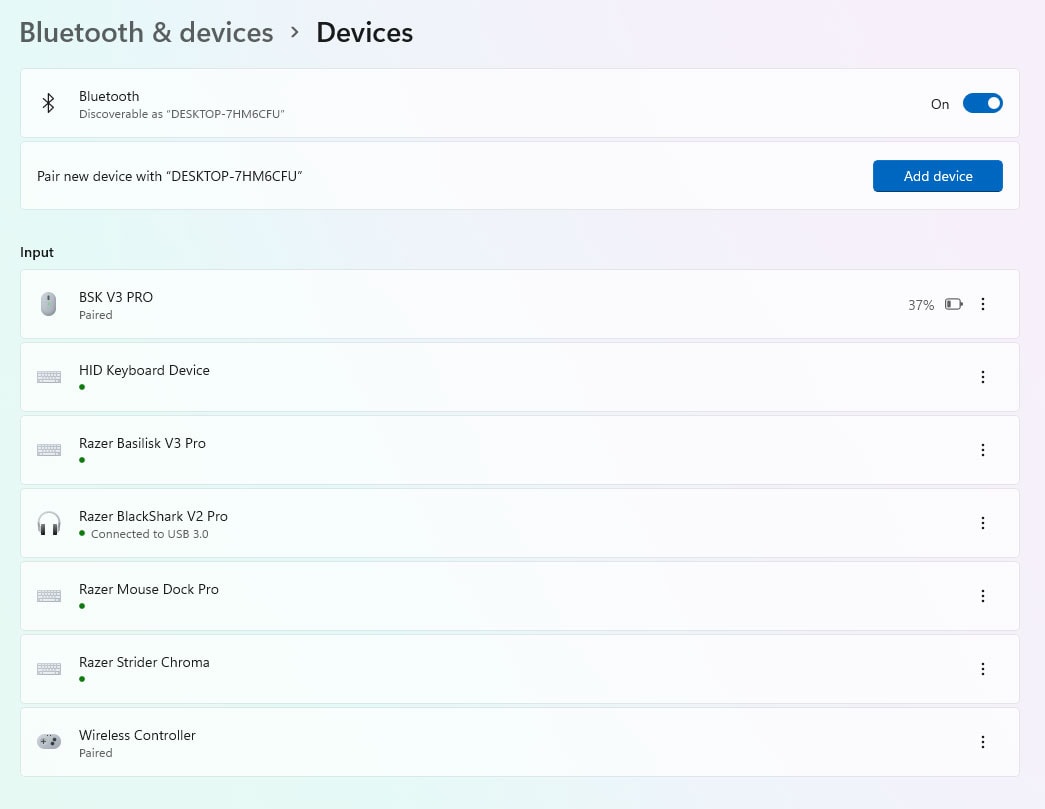1045x809 pixels.
Task: Click the BSK V3 PRO mouse icon
Action: click(48, 304)
